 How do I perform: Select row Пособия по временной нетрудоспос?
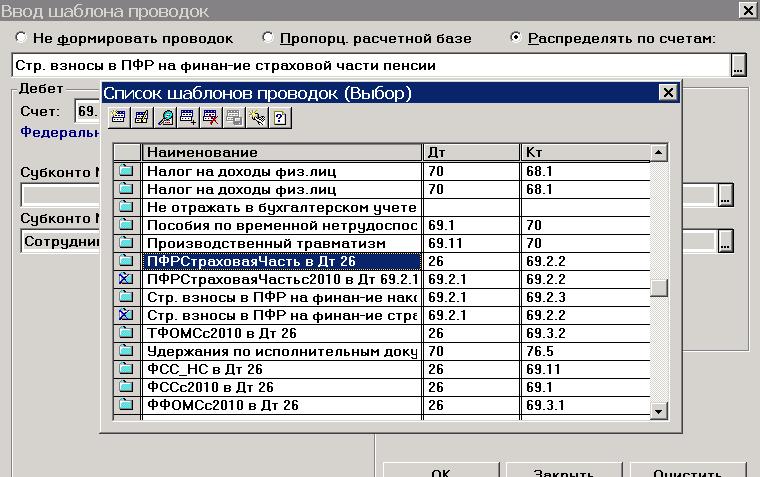coord(382,225)
